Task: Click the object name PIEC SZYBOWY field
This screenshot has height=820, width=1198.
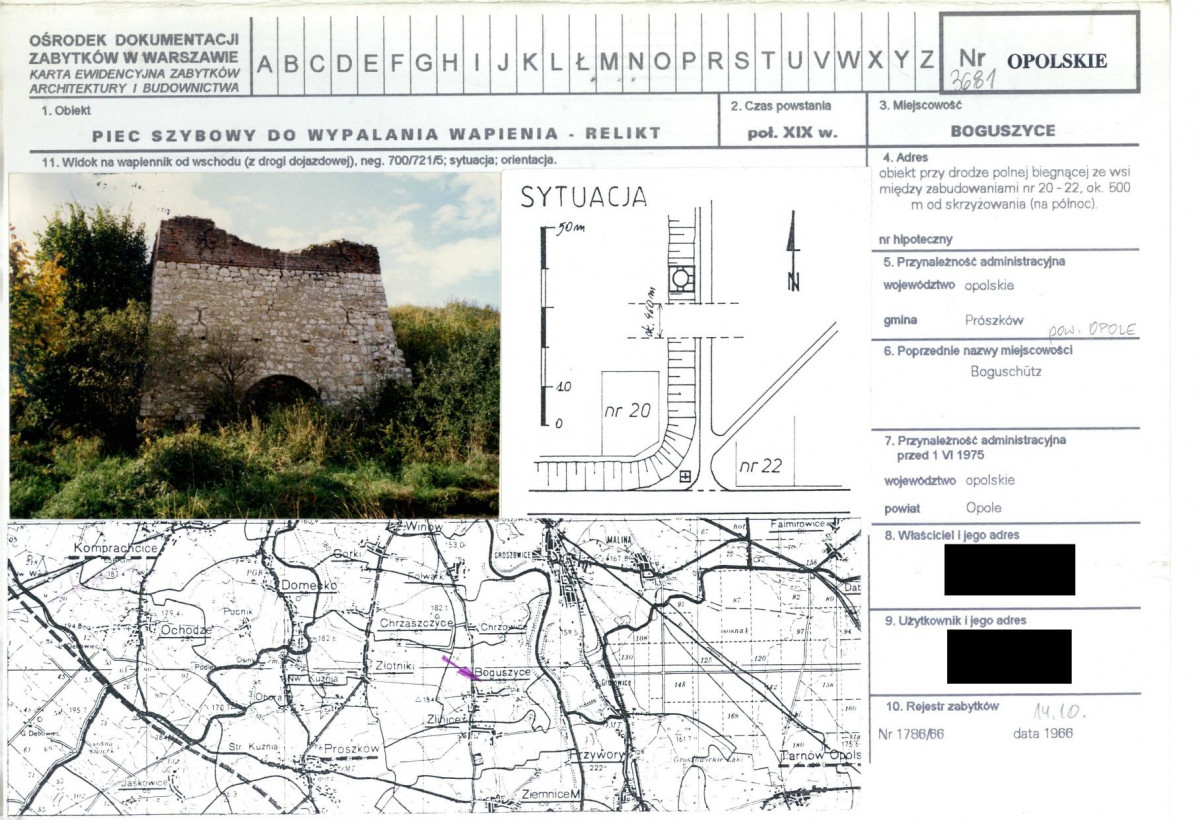Action: click(376, 135)
